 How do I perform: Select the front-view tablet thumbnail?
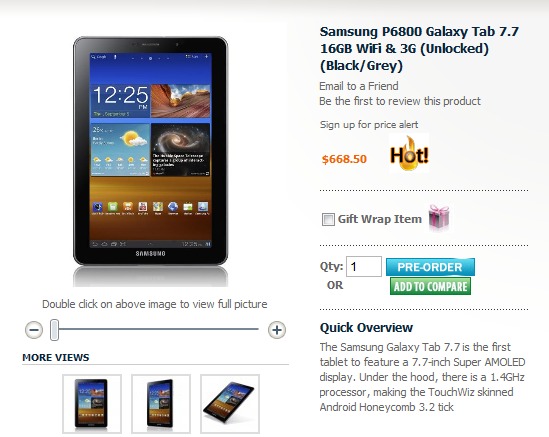point(92,404)
